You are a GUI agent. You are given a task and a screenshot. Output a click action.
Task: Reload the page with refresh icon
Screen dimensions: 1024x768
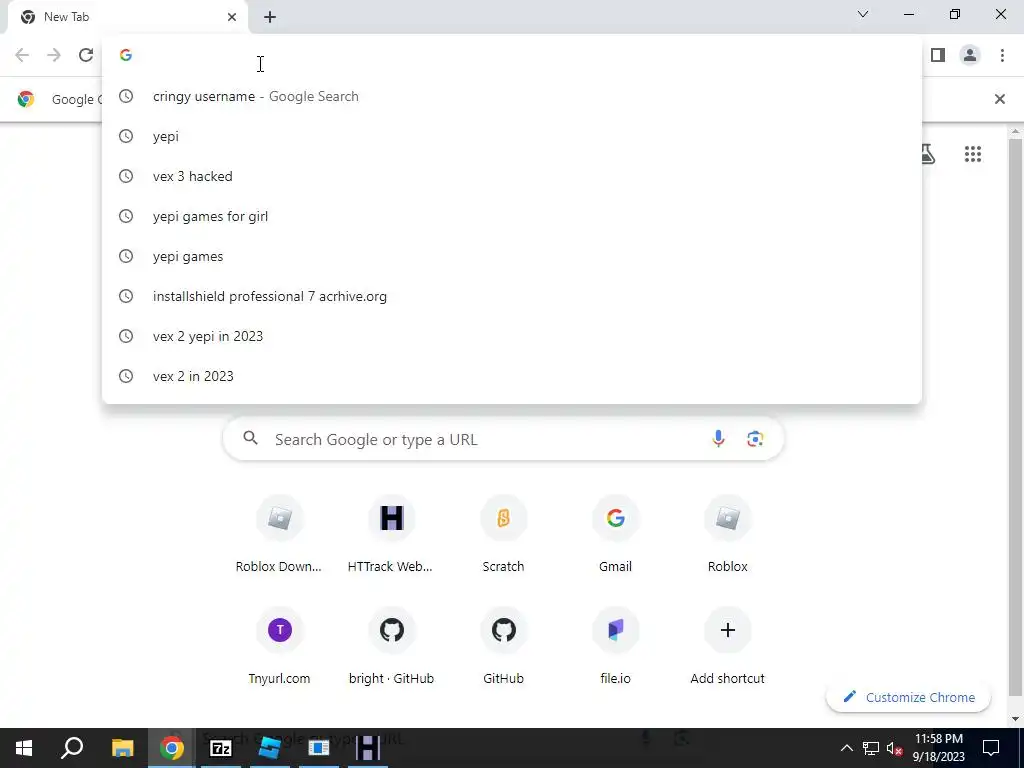[86, 55]
